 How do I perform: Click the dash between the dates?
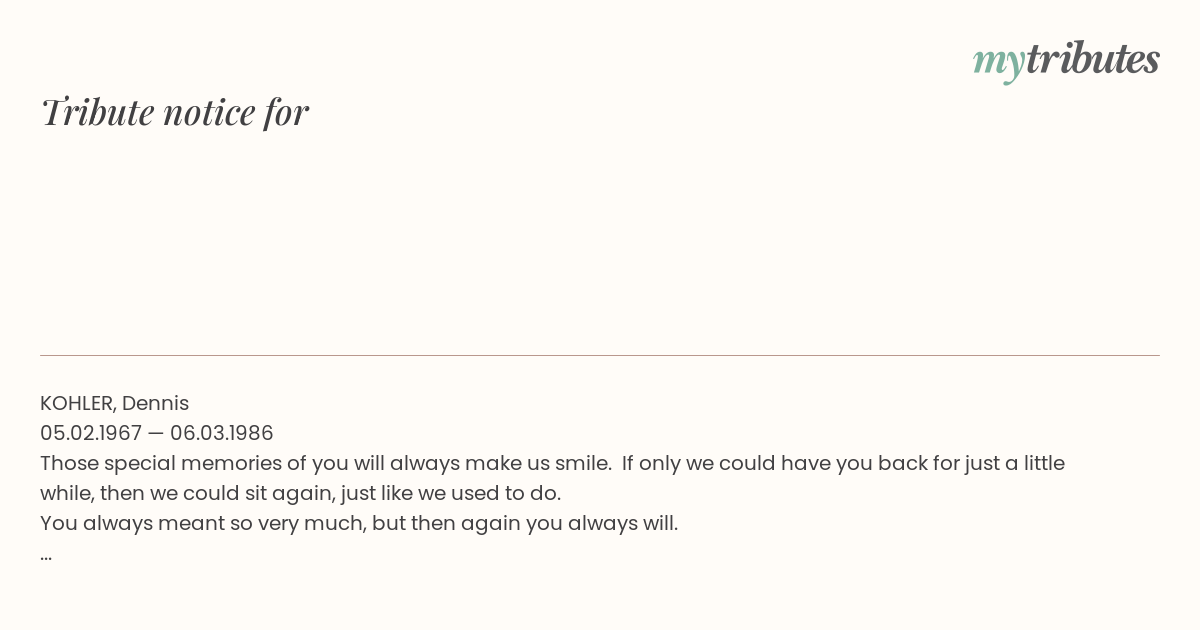(156, 434)
